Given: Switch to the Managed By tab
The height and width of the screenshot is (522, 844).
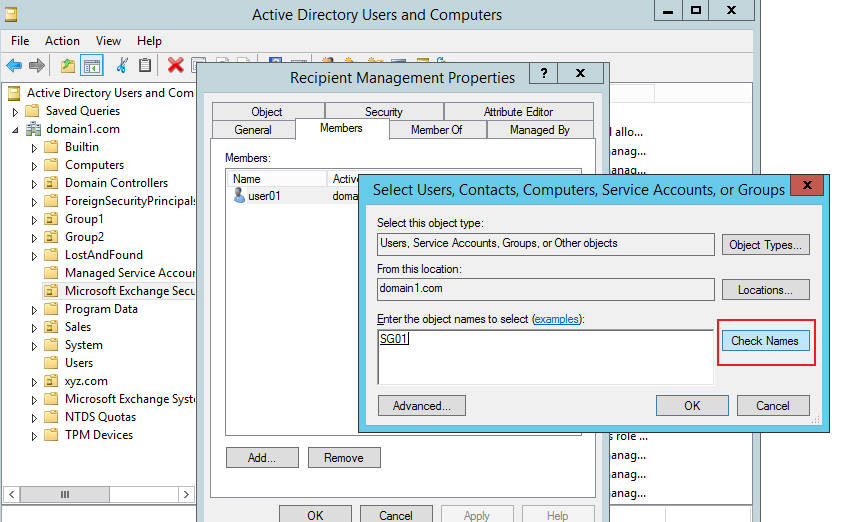Looking at the screenshot, I should click(x=540, y=130).
